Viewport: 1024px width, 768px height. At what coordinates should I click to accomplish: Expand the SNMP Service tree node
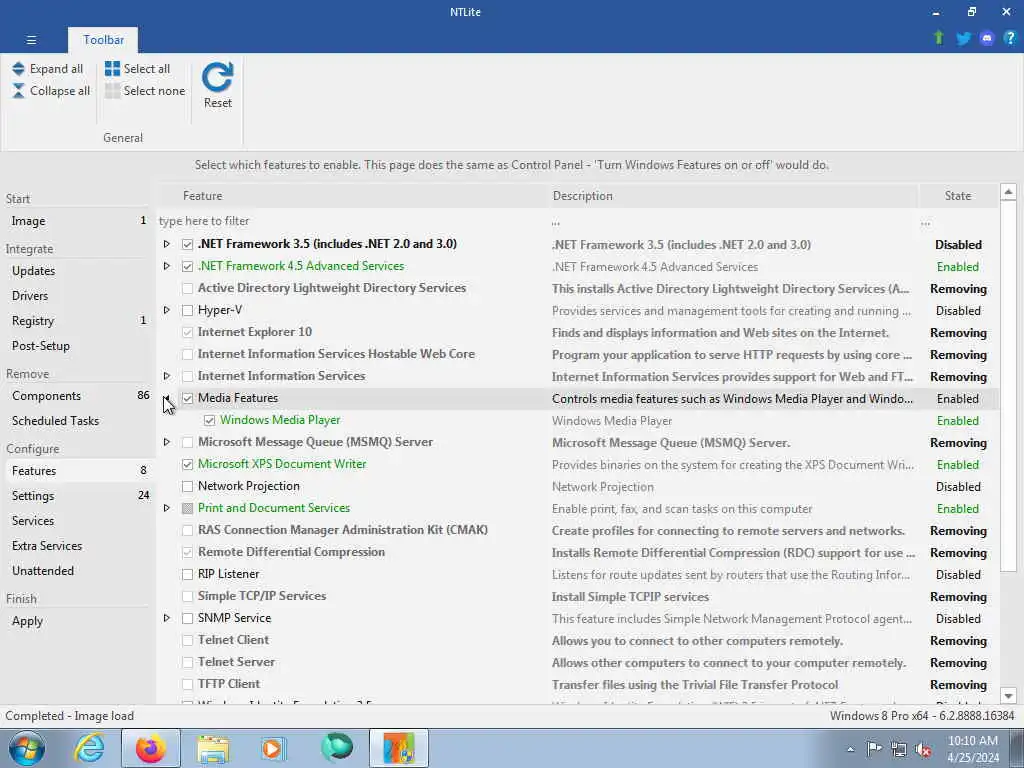tap(167, 618)
